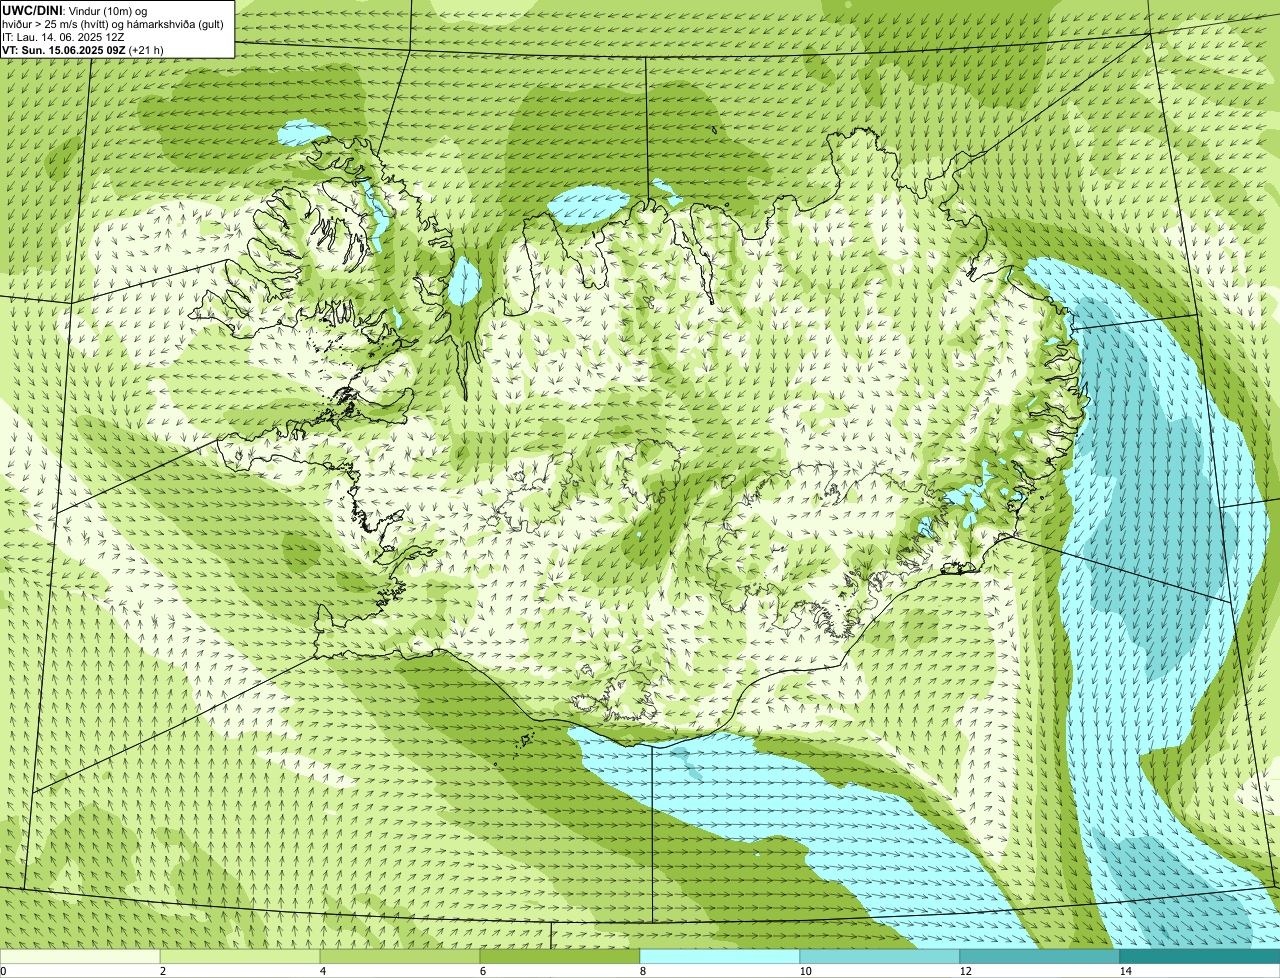Screen dimensions: 1280x978
Task: Select the 8–10 m/s light cyan color segment
Action: (x=720, y=956)
